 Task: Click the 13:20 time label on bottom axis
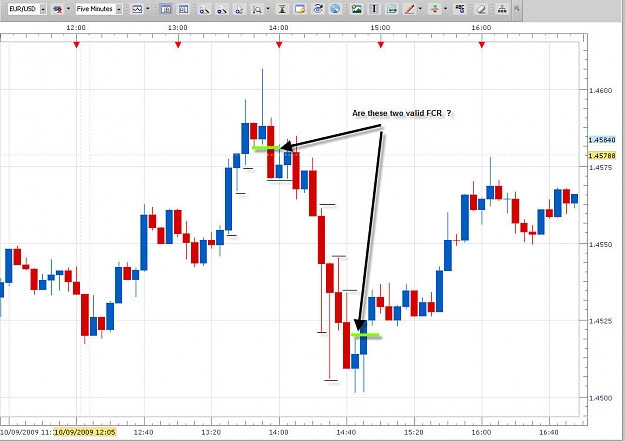[211, 432]
